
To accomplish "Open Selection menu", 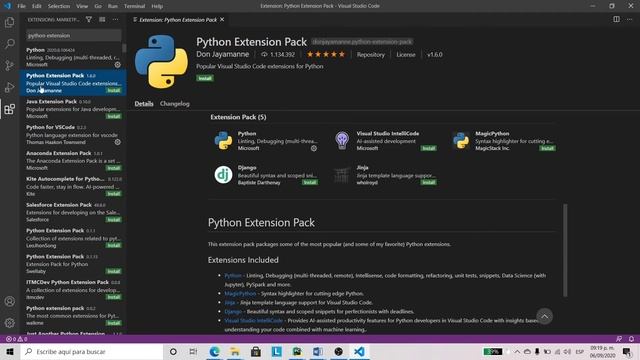I will point(59,6).
